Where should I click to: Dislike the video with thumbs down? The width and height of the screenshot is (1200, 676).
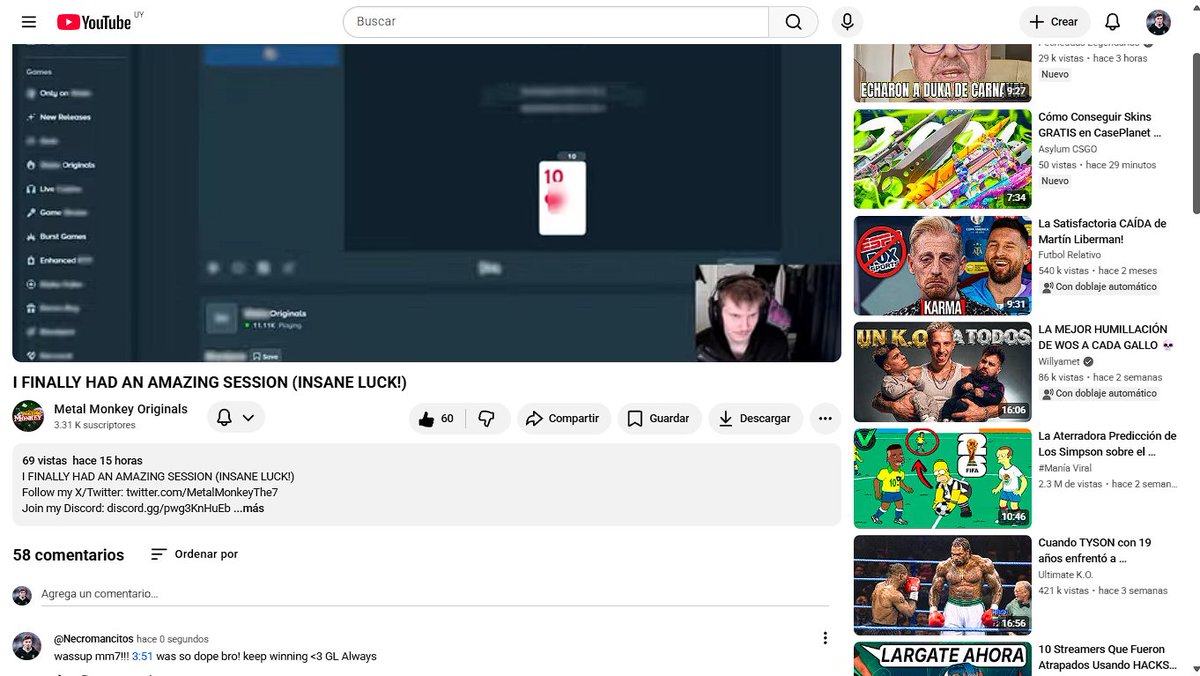click(487, 418)
